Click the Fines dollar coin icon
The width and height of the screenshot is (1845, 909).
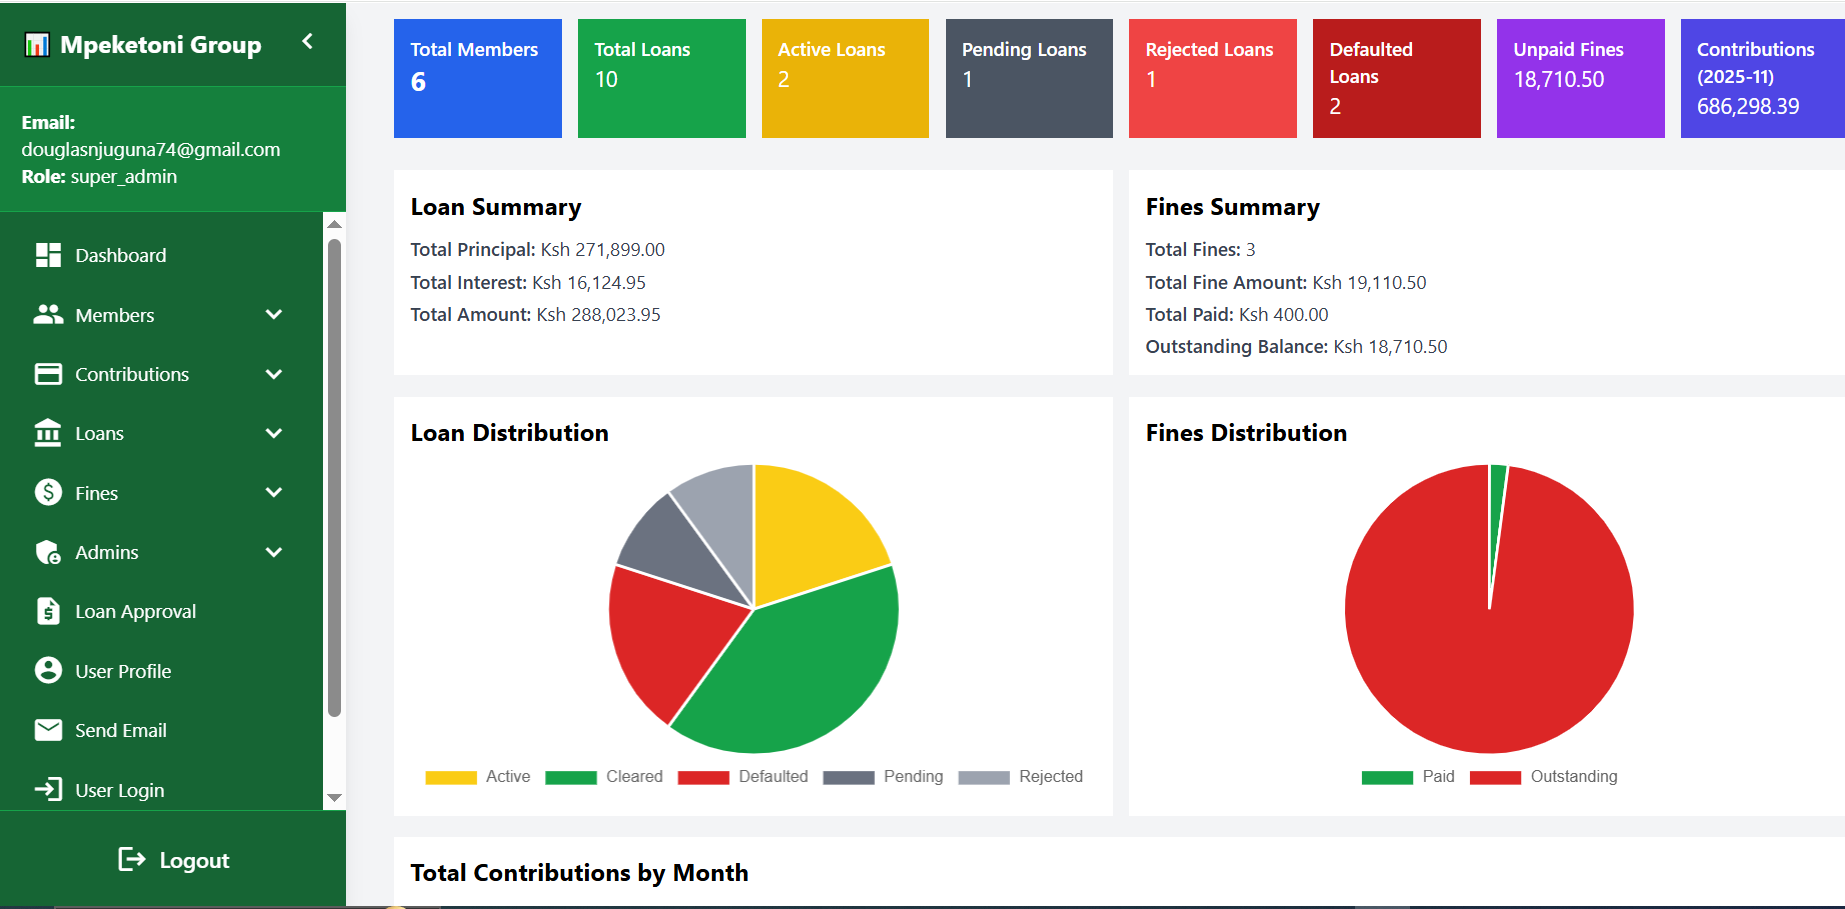coord(48,493)
